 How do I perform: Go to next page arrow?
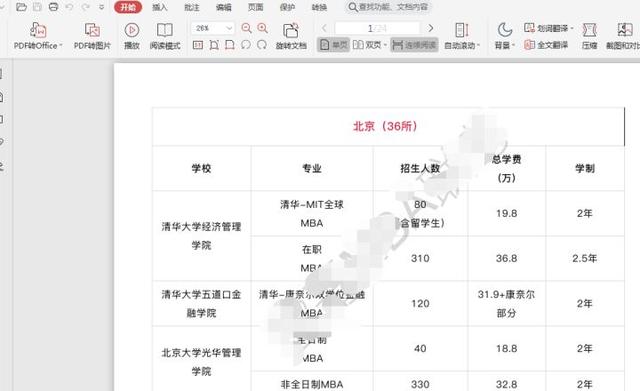click(431, 28)
